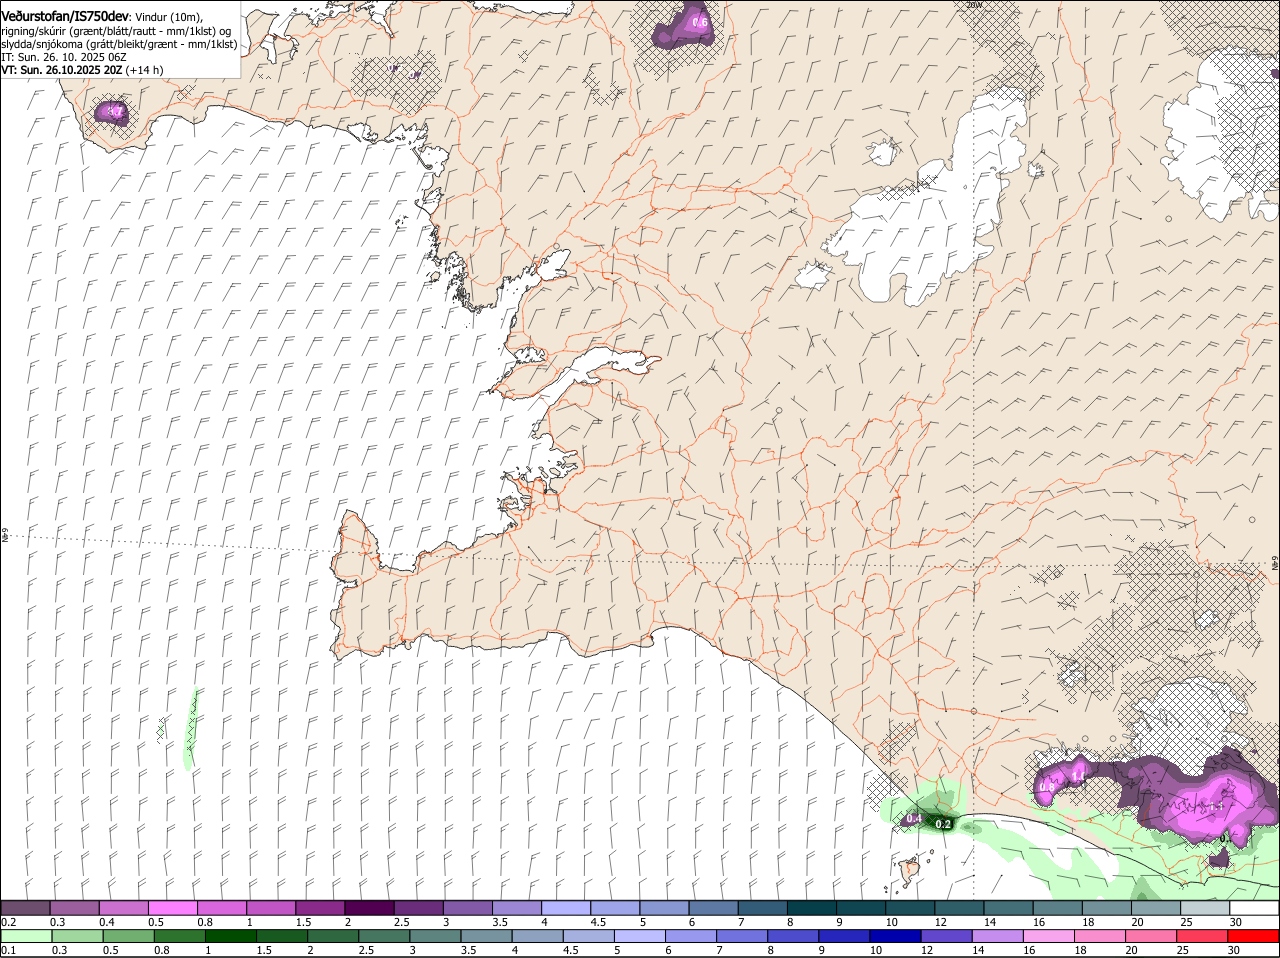Click the 20W longitude label at the top
The image size is (1280, 958).
coord(975,5)
